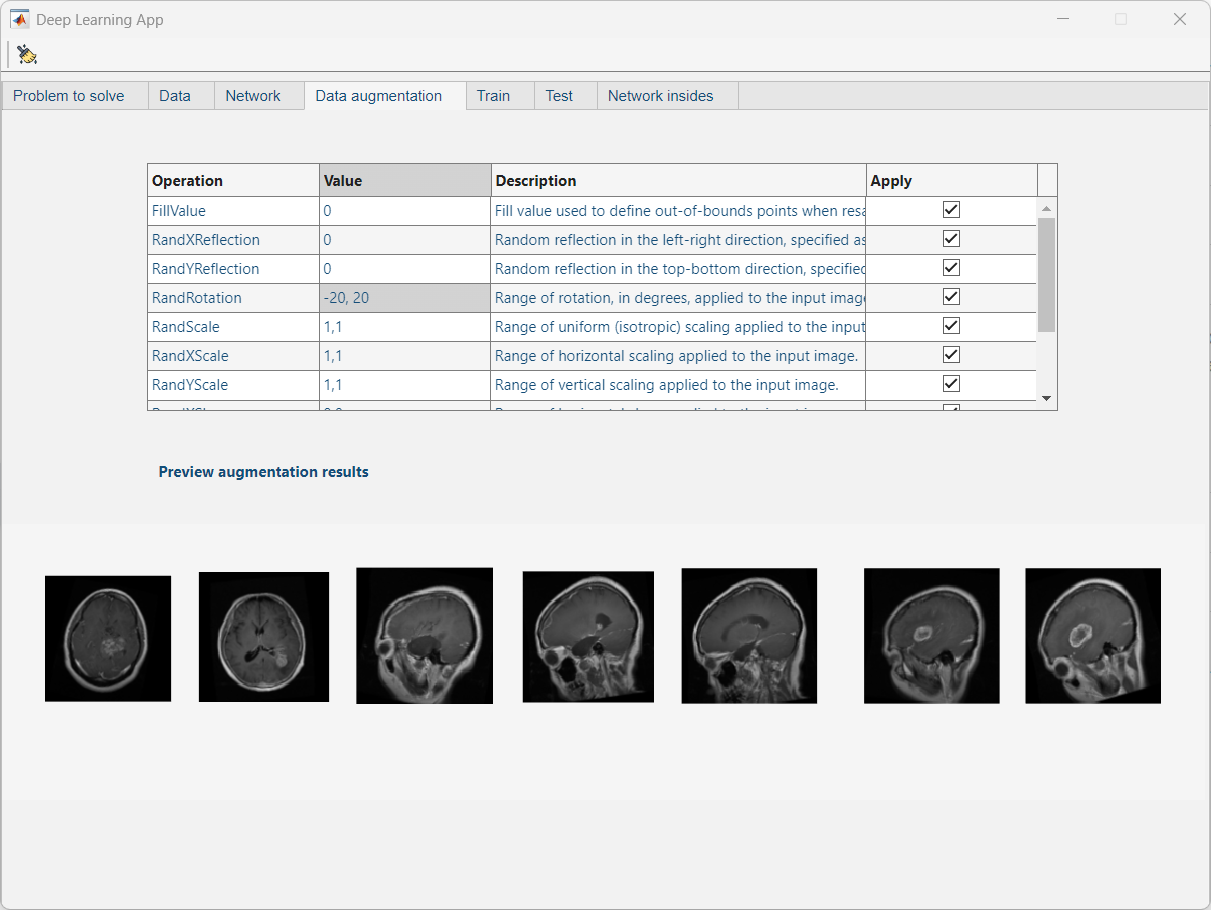Viewport: 1211px width, 910px height.
Task: Click the broom icon in the toolbar
Action: [27, 55]
